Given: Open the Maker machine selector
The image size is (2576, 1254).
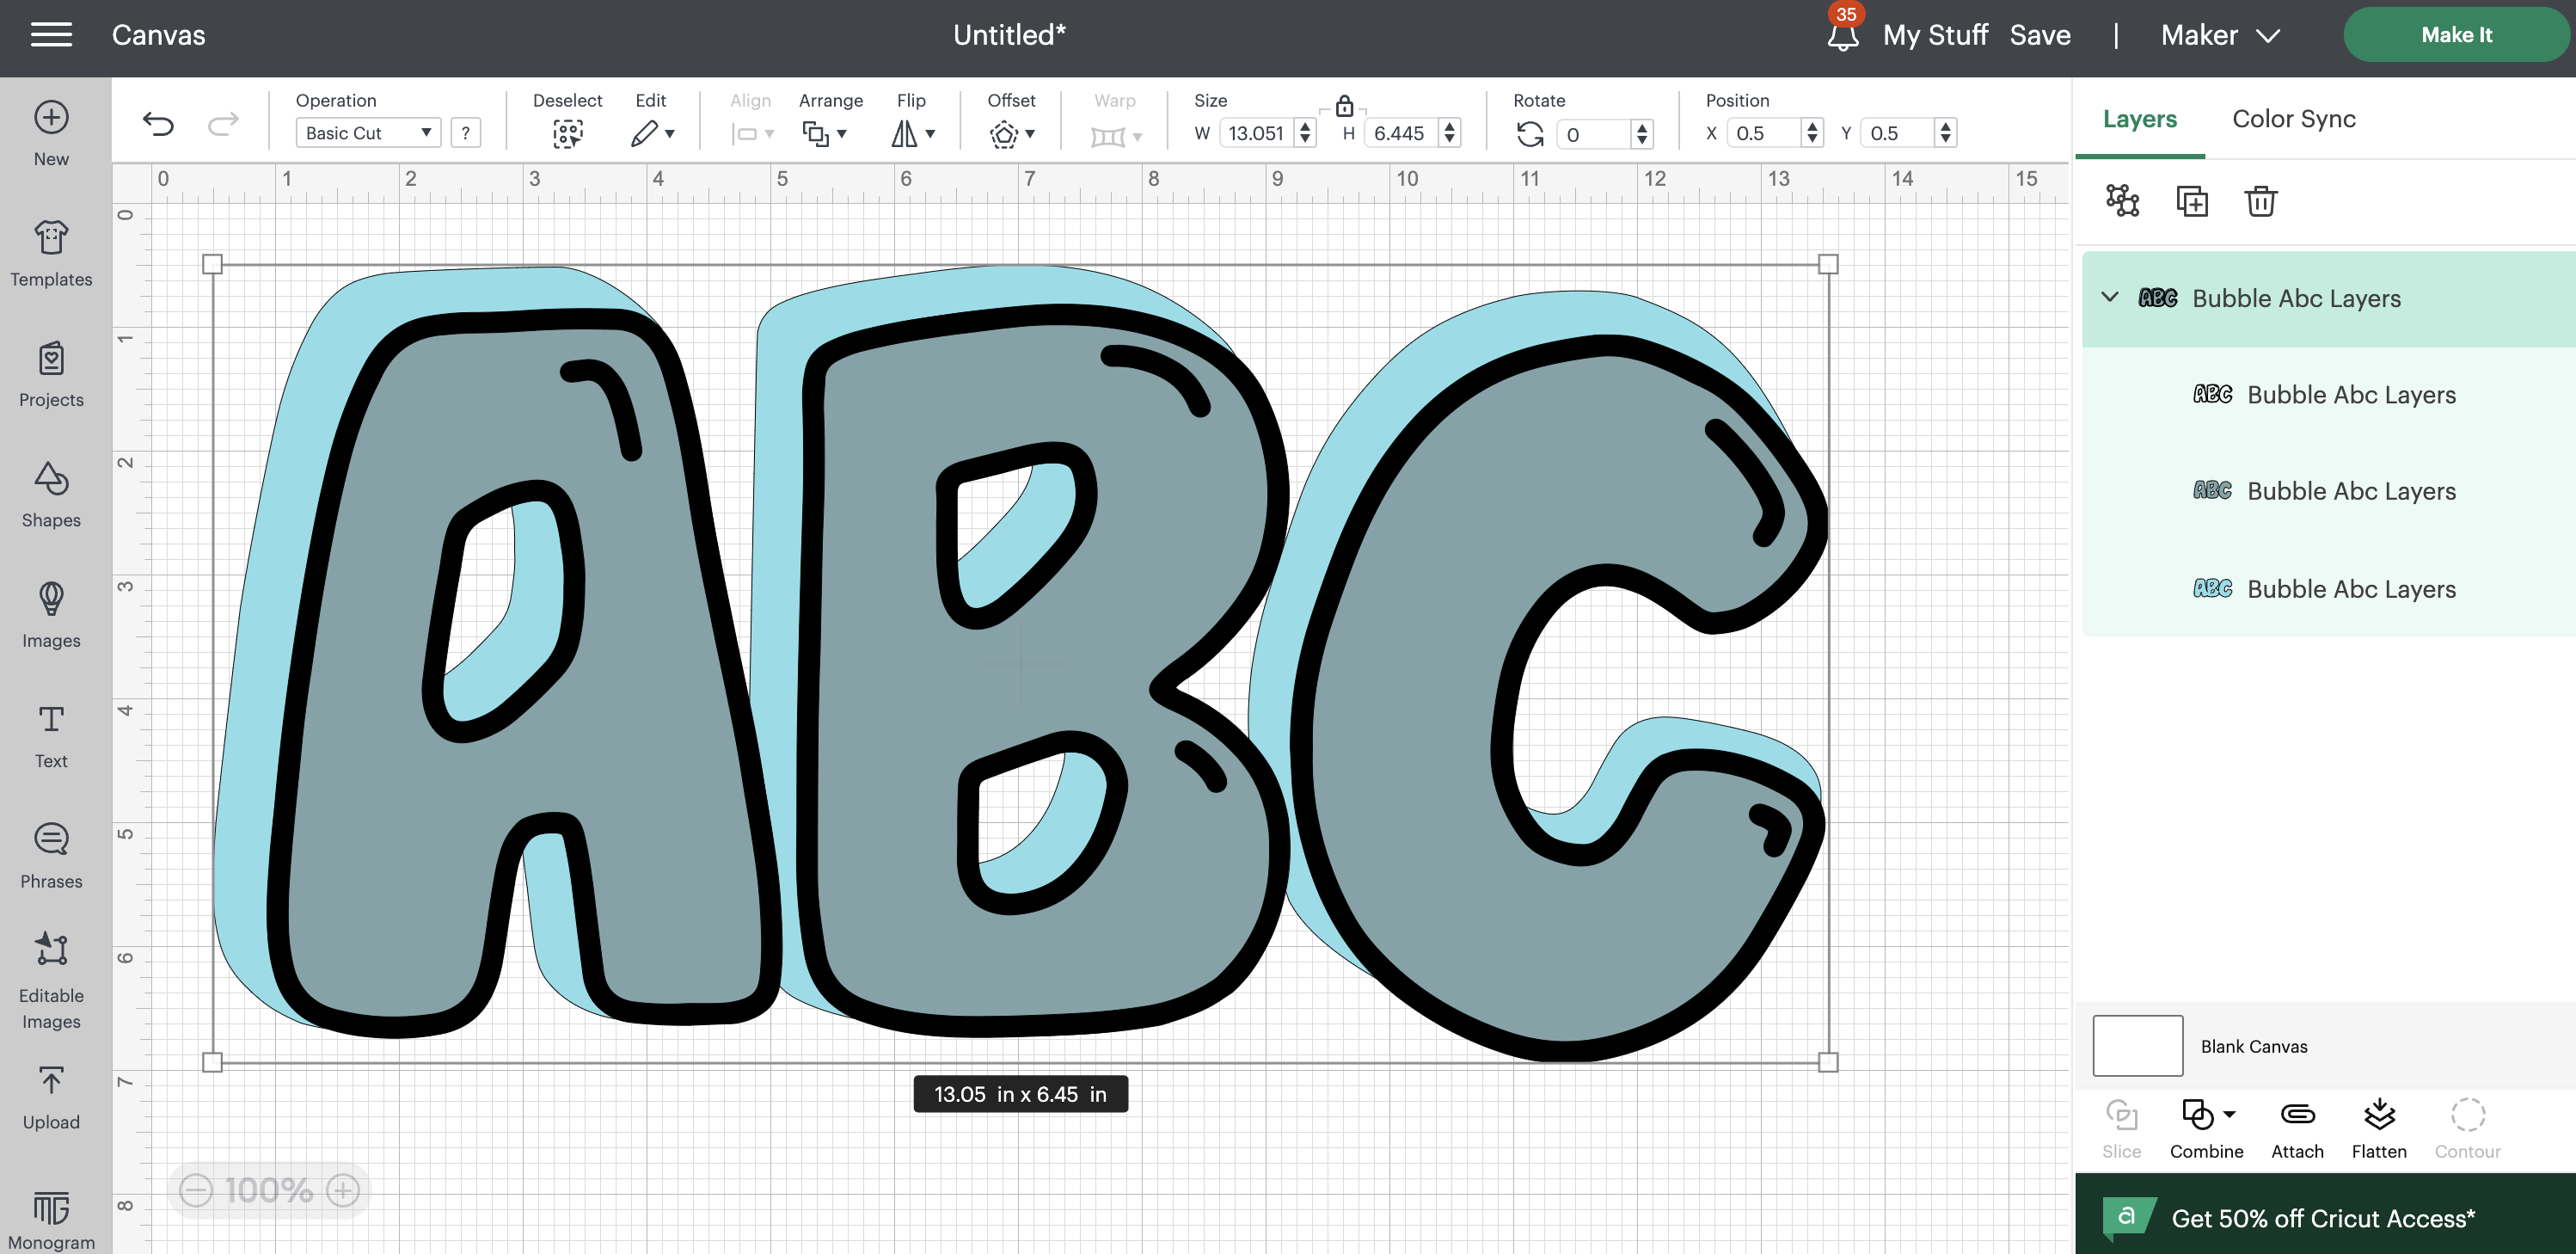Looking at the screenshot, I should [x=2220, y=35].
